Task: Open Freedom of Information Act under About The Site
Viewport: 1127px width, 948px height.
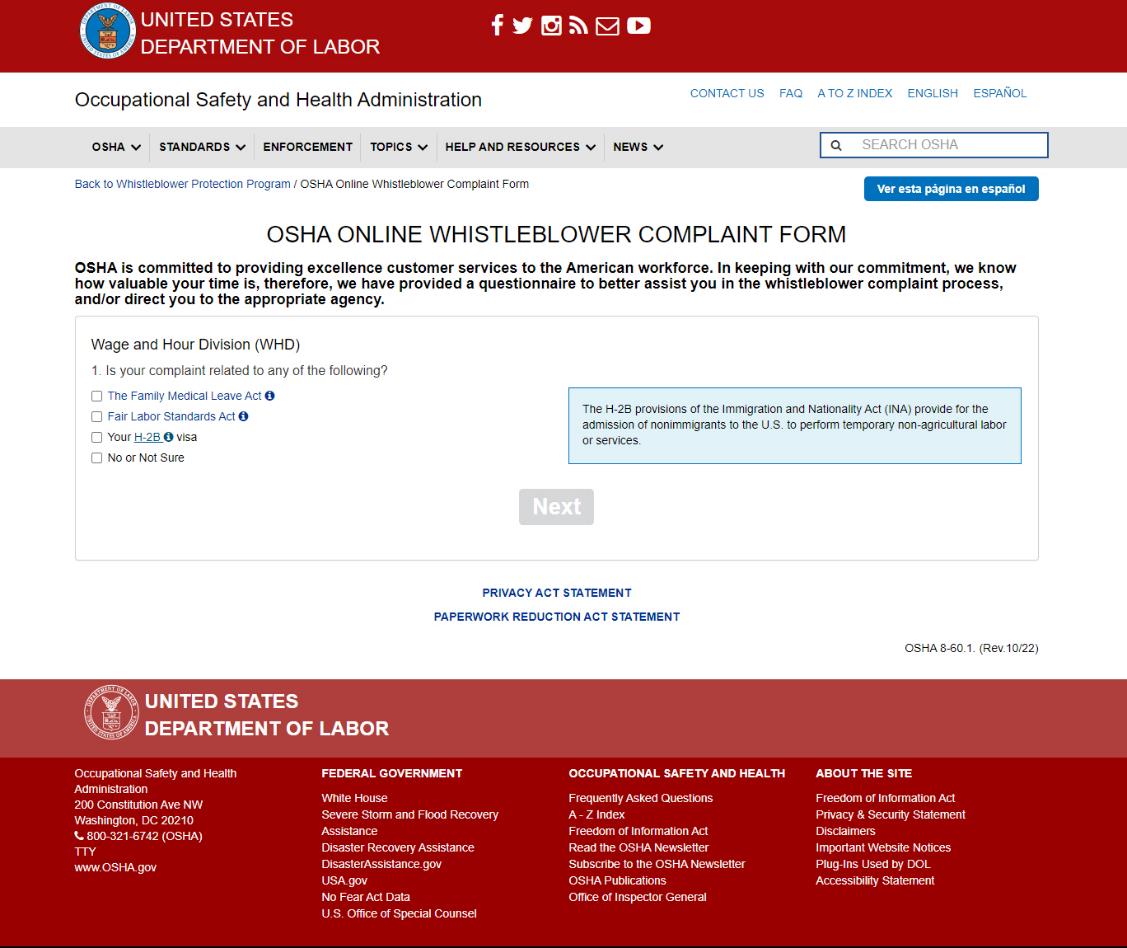Action: [886, 798]
